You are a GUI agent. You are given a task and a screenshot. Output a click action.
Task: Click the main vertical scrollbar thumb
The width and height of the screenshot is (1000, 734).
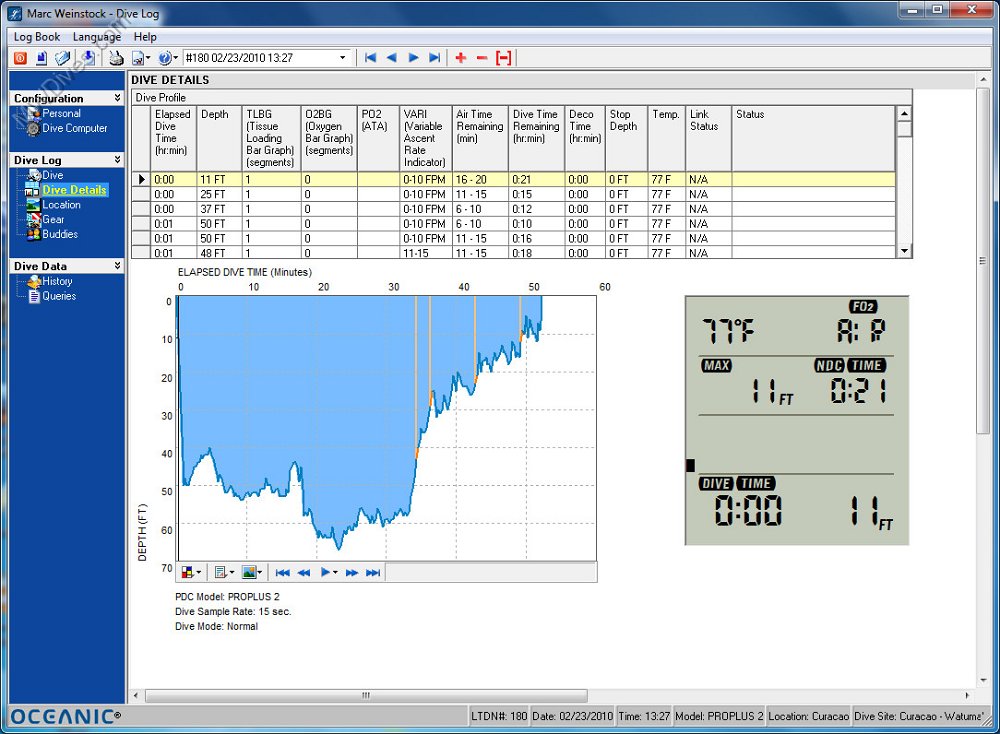click(982, 261)
